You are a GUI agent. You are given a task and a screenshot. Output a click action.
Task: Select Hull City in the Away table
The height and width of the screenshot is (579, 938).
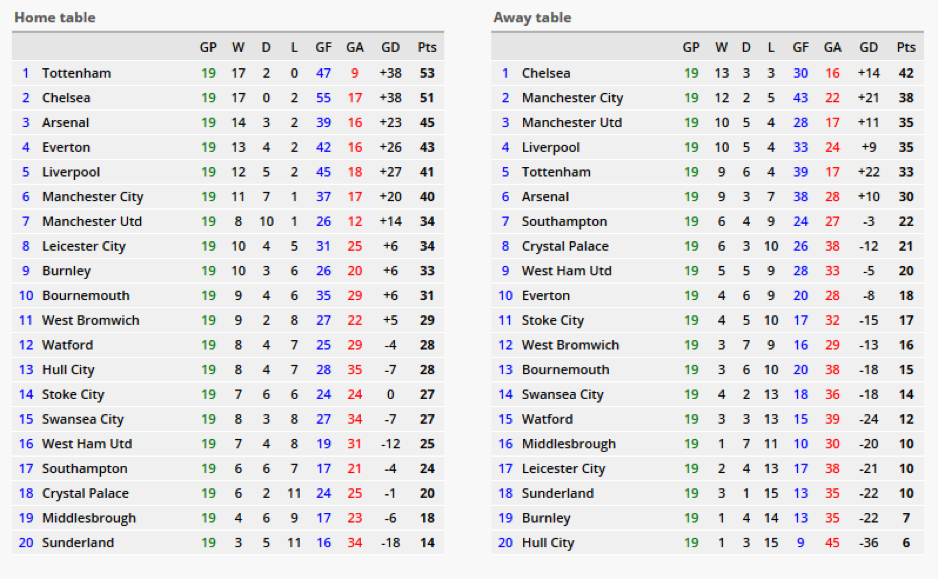[548, 543]
